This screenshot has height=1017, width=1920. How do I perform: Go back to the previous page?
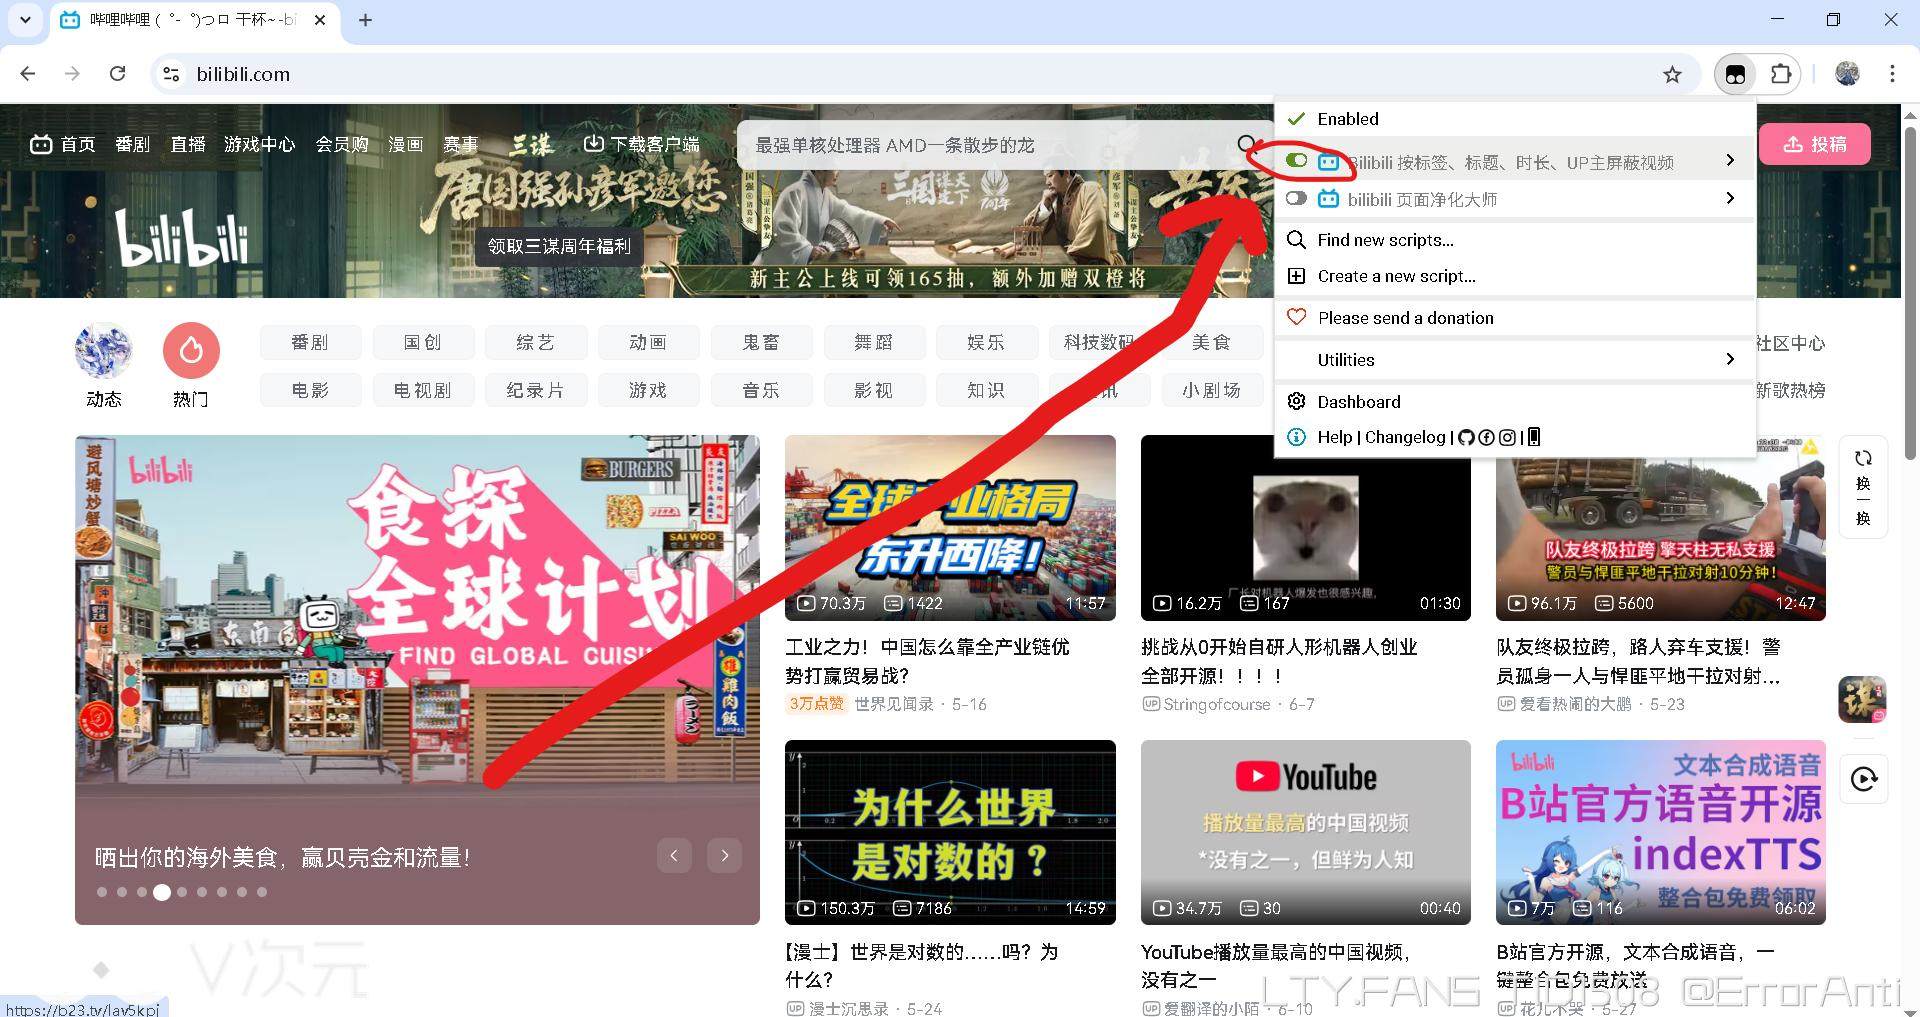point(28,74)
